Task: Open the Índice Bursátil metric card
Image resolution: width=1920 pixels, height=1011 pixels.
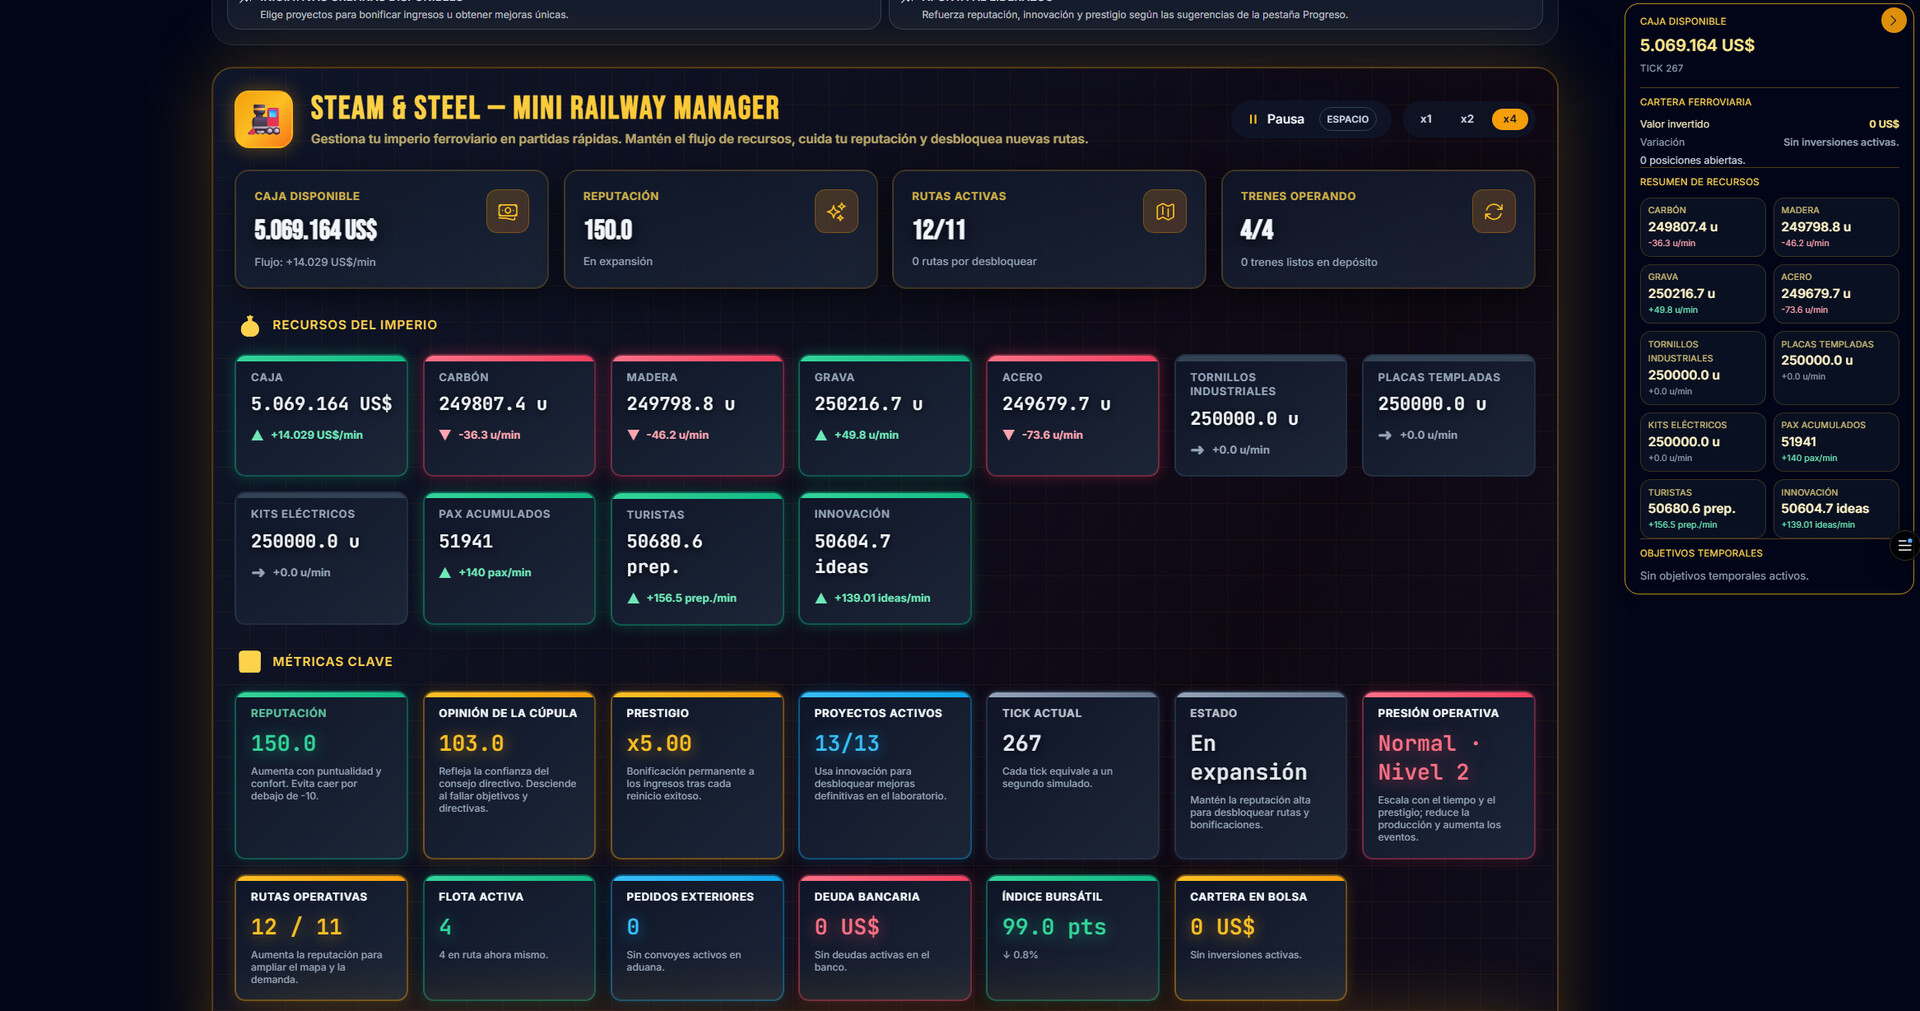Action: [1072, 937]
